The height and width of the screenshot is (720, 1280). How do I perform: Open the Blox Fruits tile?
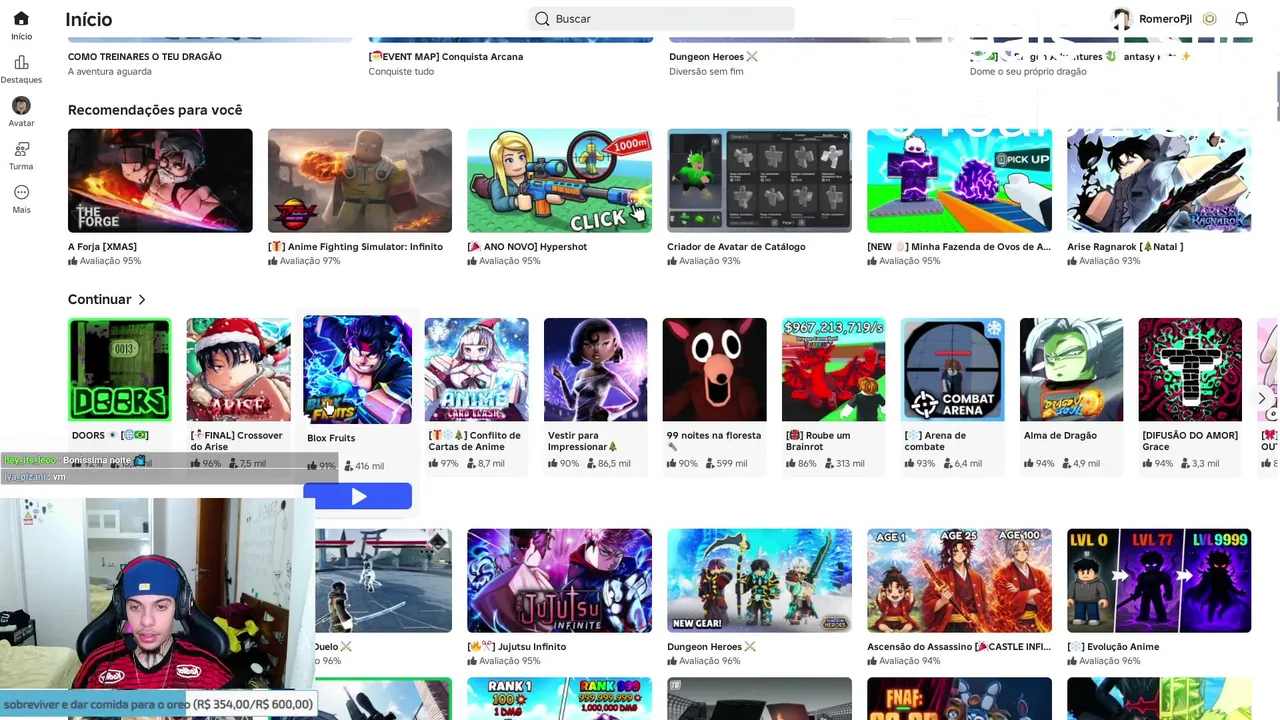[x=357, y=369]
